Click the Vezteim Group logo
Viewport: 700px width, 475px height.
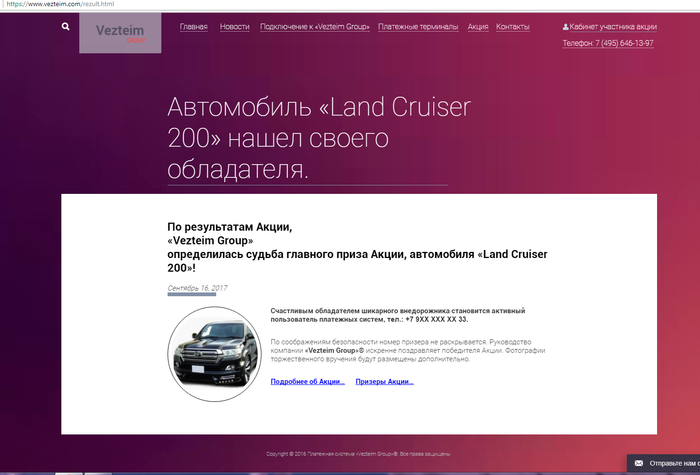[120, 33]
